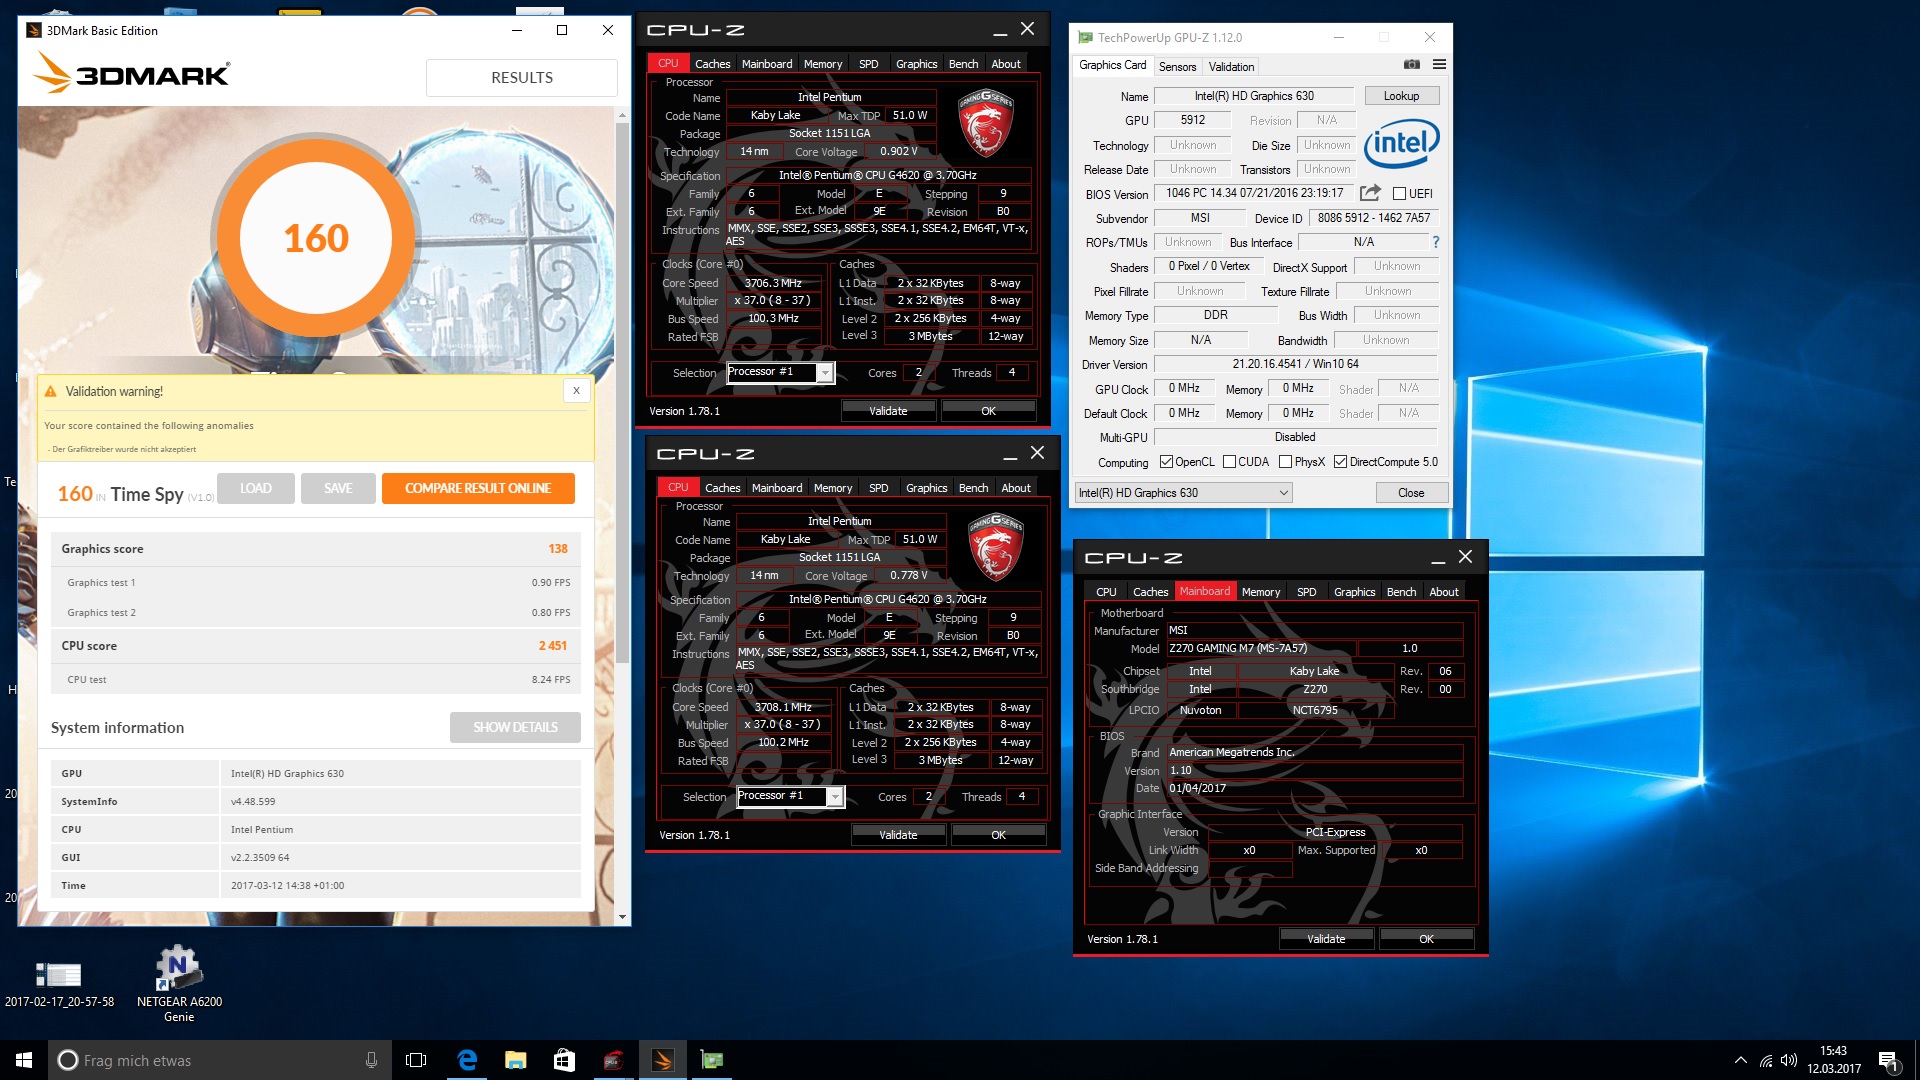Open Processor #1 selection in top CPU-Z
Image resolution: width=1920 pixels, height=1080 pixels.
(780, 372)
